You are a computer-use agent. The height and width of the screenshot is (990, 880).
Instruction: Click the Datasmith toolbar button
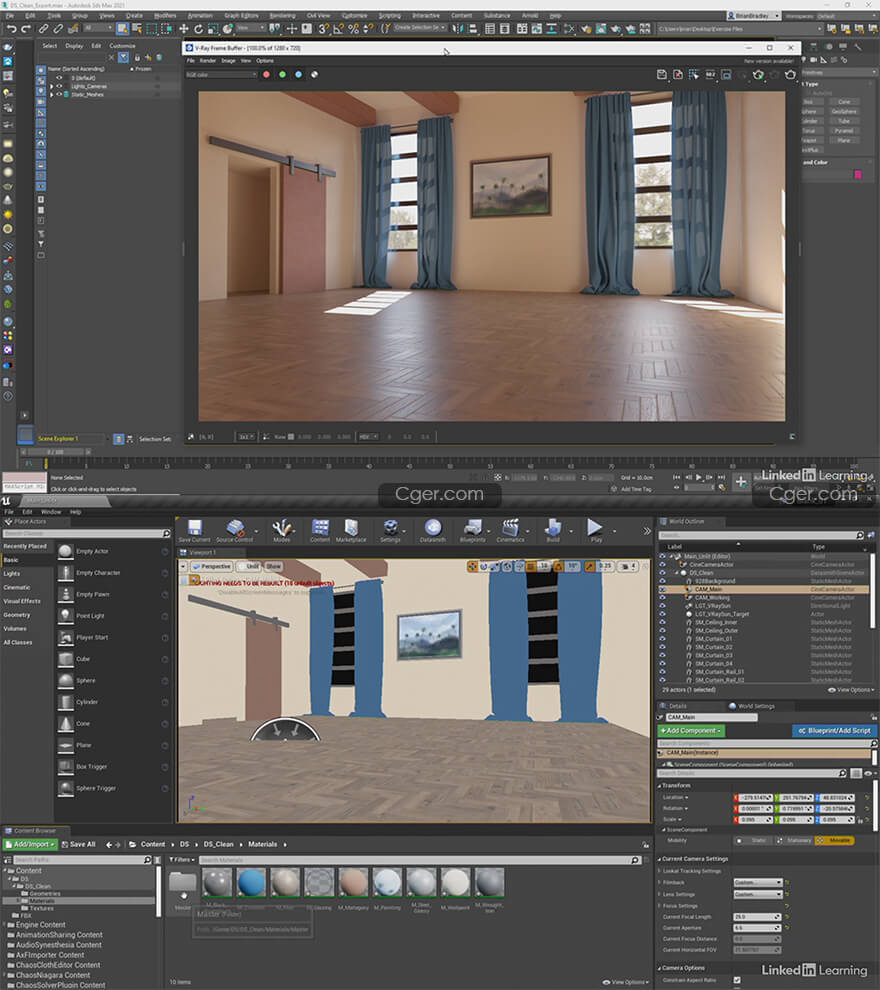[432, 530]
